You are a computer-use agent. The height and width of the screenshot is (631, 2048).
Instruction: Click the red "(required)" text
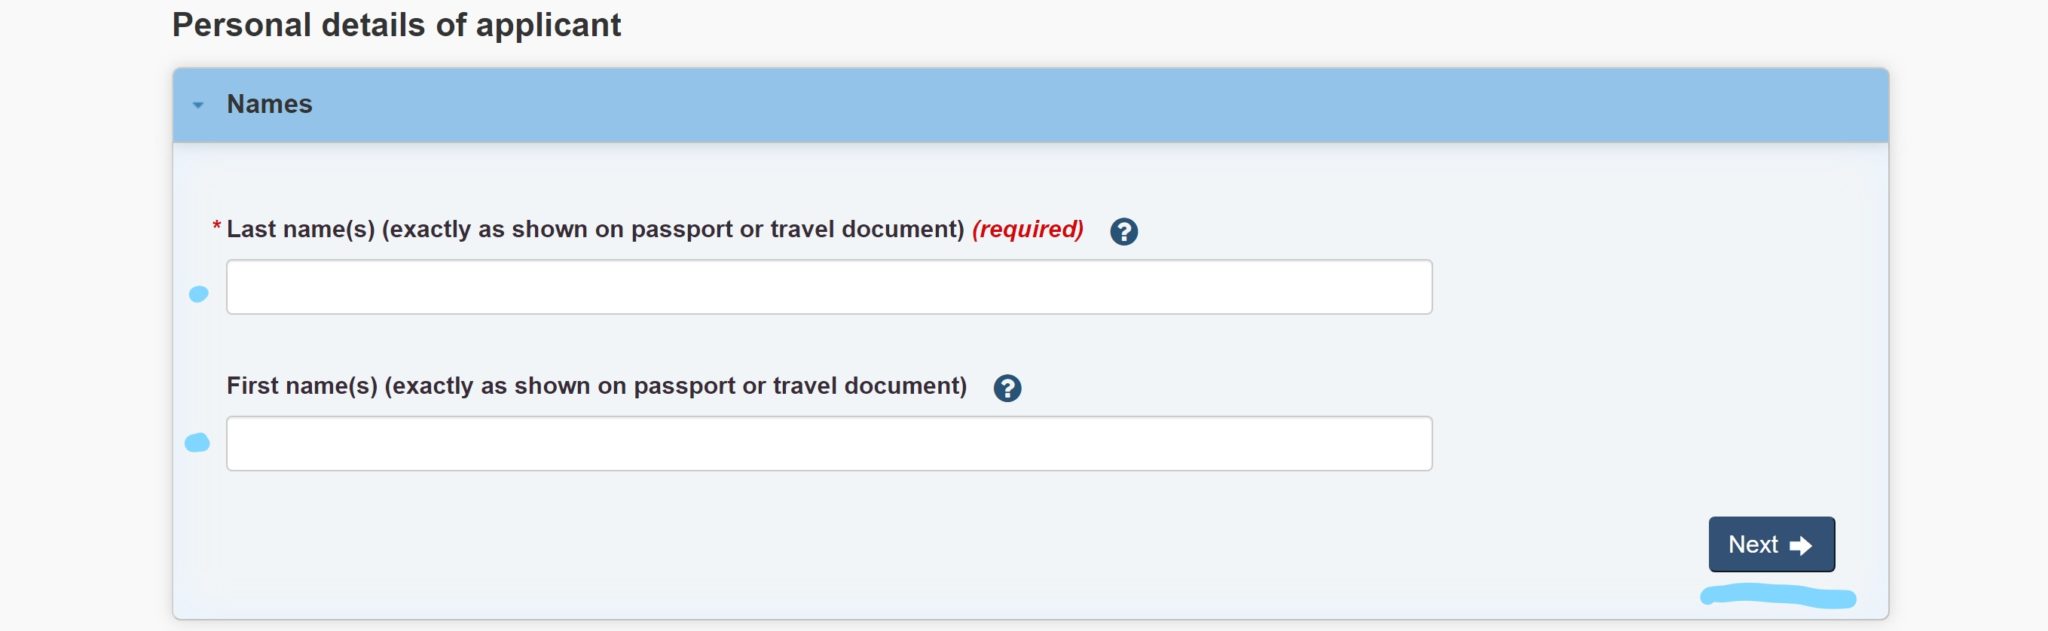pos(1027,229)
